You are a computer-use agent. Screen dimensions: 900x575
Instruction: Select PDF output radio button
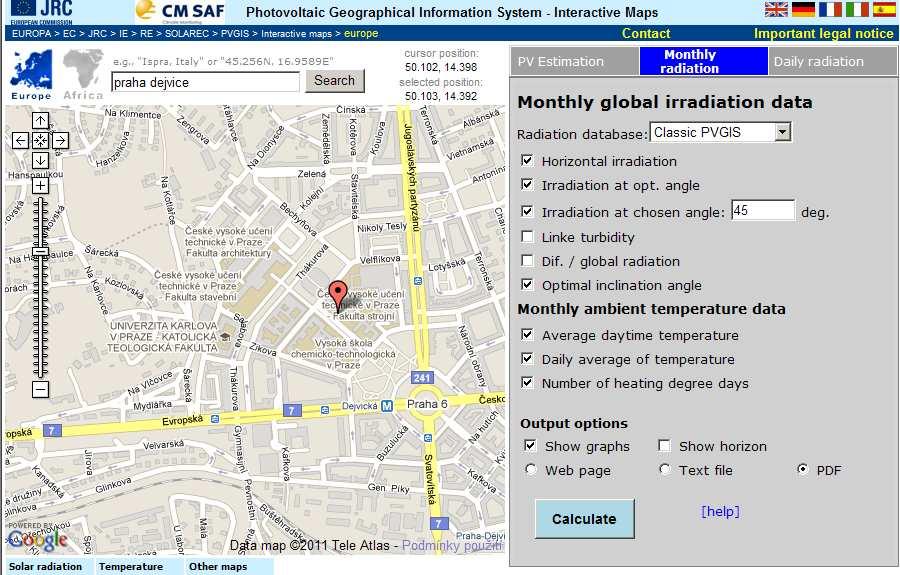tap(803, 469)
